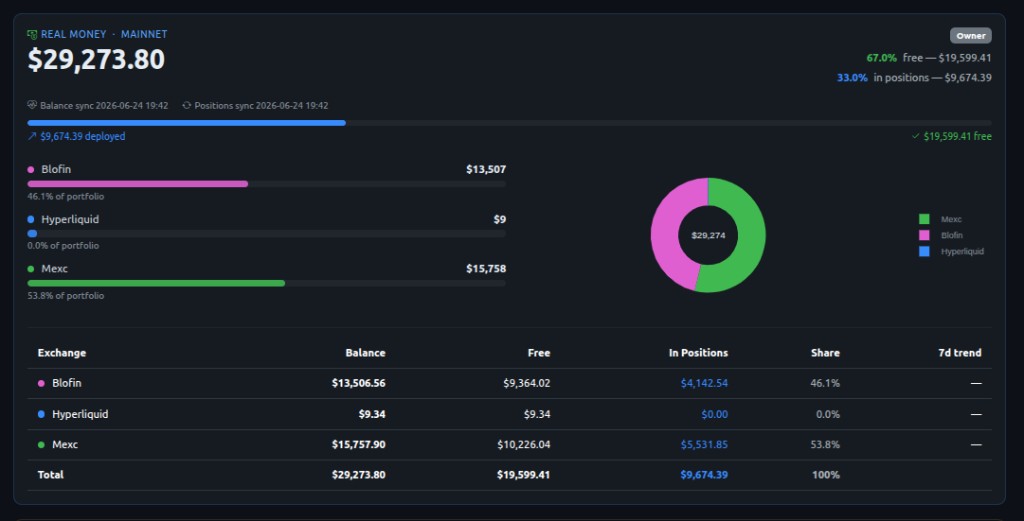Viewport: 1024px width, 521px height.
Task: Click the positions sync refresh icon
Action: tap(187, 105)
